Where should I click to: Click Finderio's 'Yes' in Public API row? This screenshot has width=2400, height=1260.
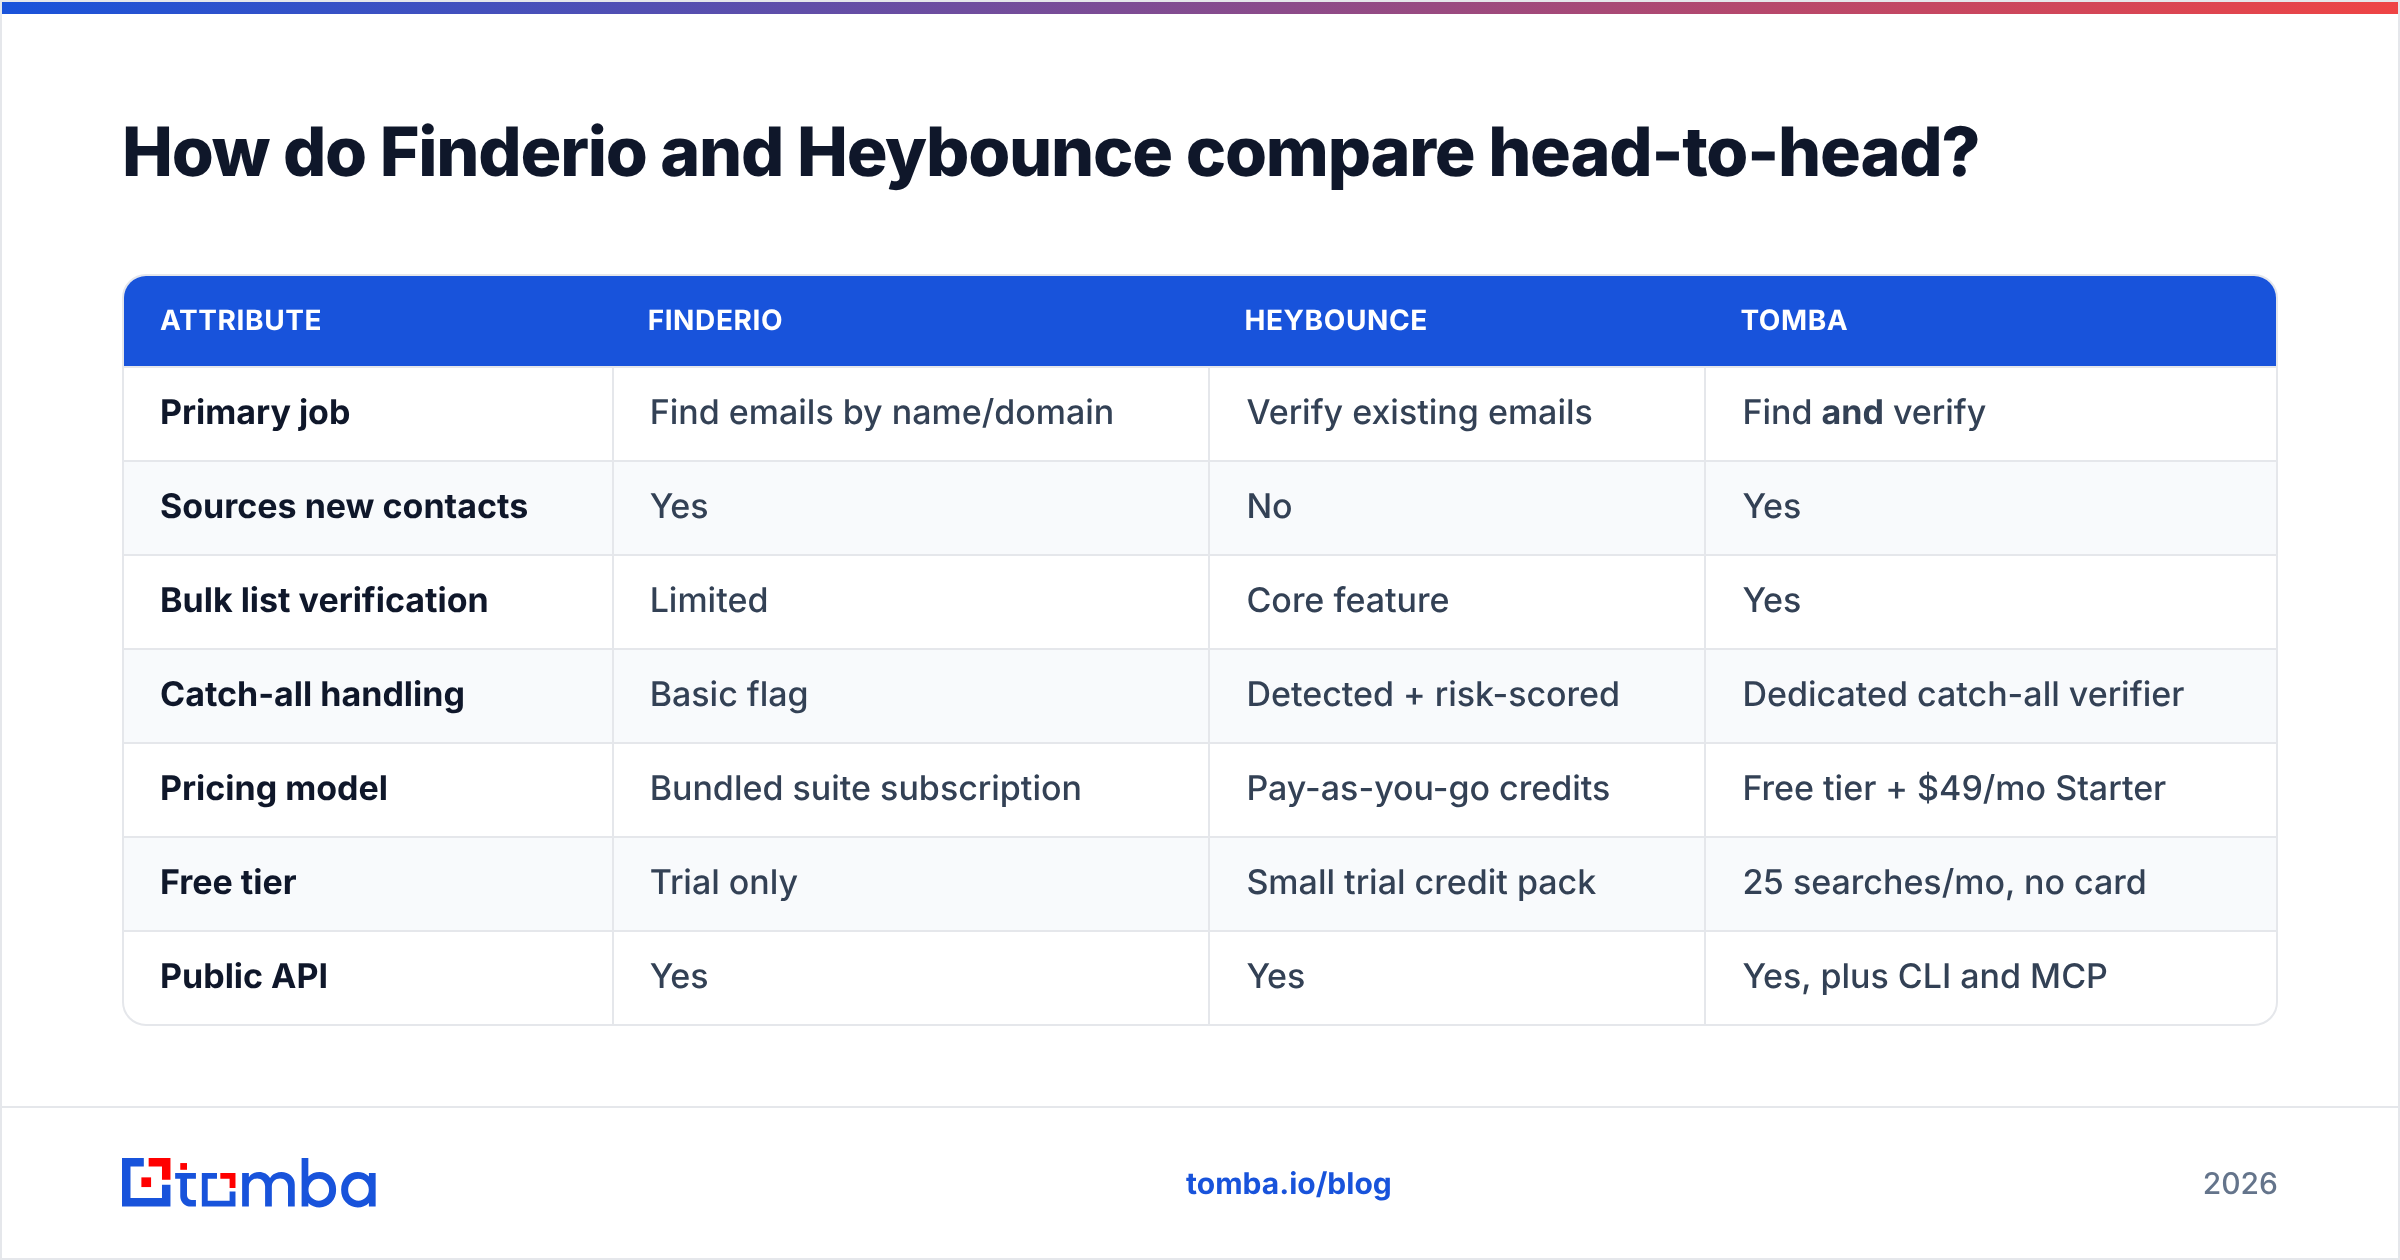pyautogui.click(x=679, y=976)
